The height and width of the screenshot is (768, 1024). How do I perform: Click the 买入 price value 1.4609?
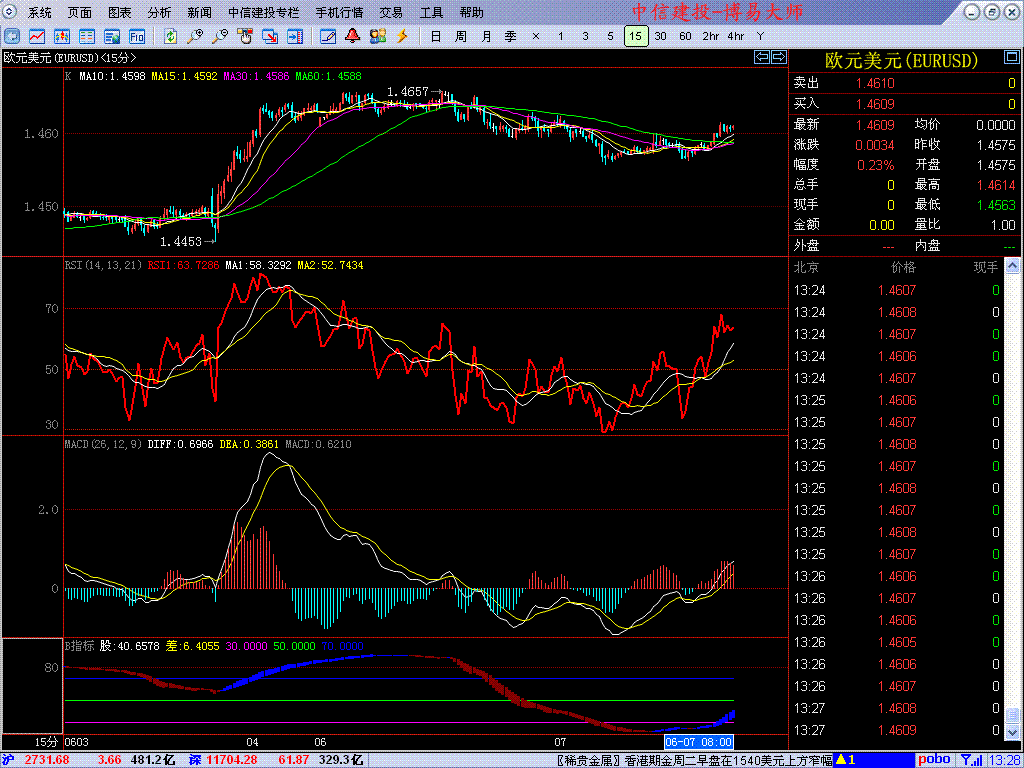click(875, 104)
